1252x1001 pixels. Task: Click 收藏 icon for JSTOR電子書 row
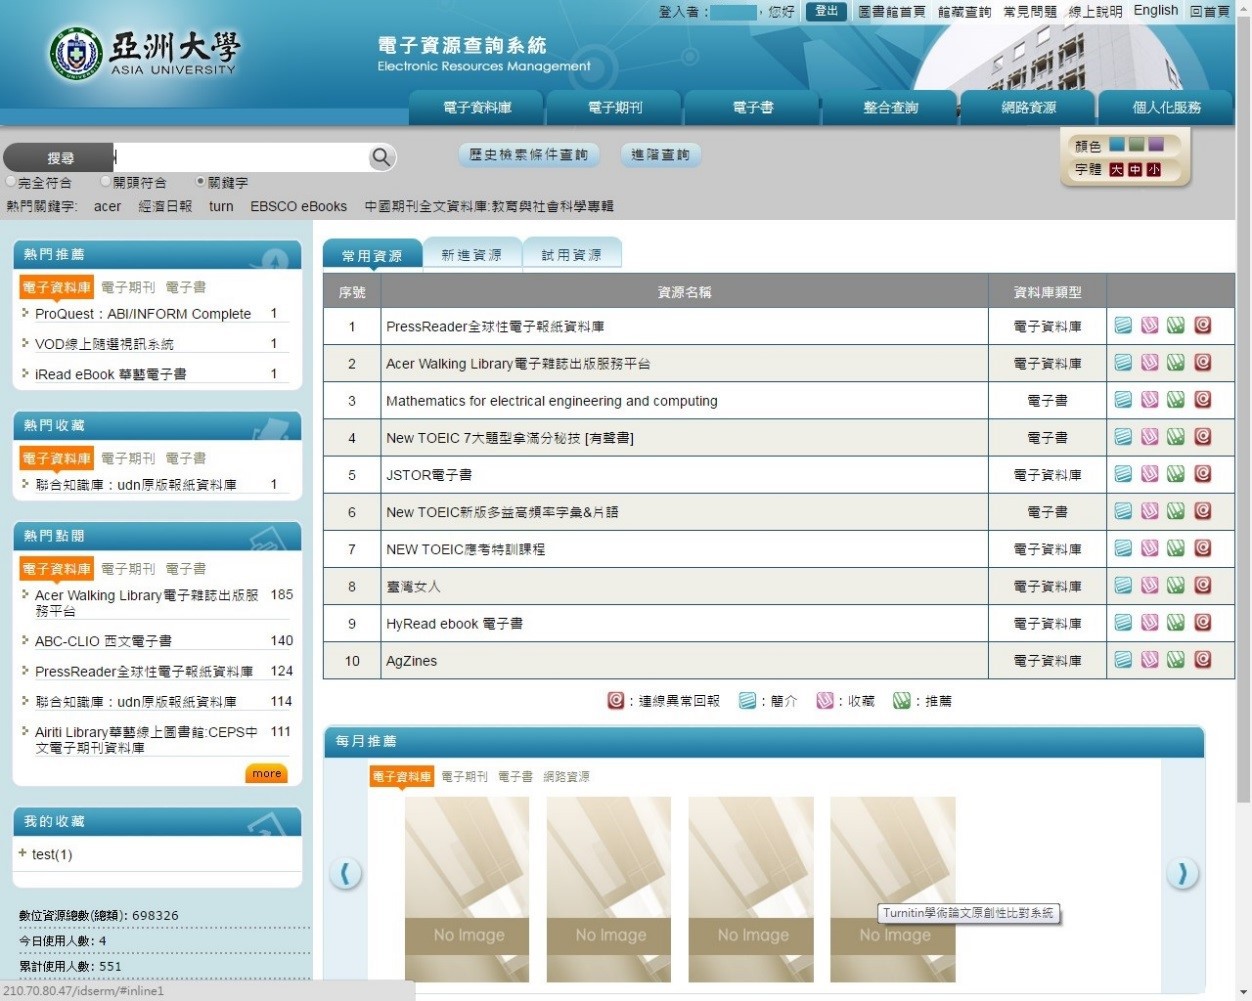1150,474
